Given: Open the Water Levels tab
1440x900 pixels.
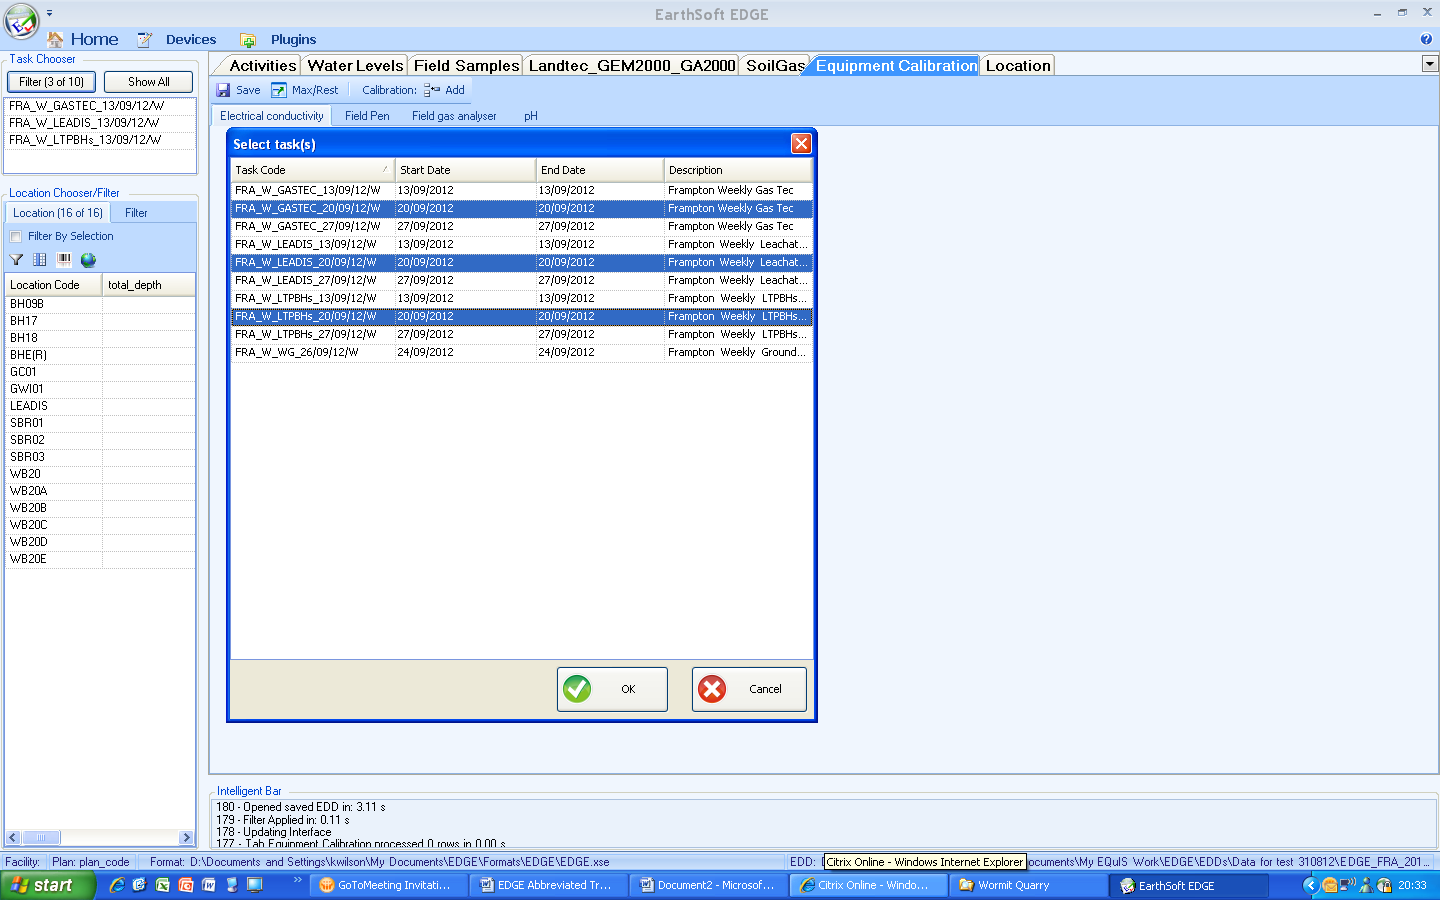Looking at the screenshot, I should pos(355,66).
